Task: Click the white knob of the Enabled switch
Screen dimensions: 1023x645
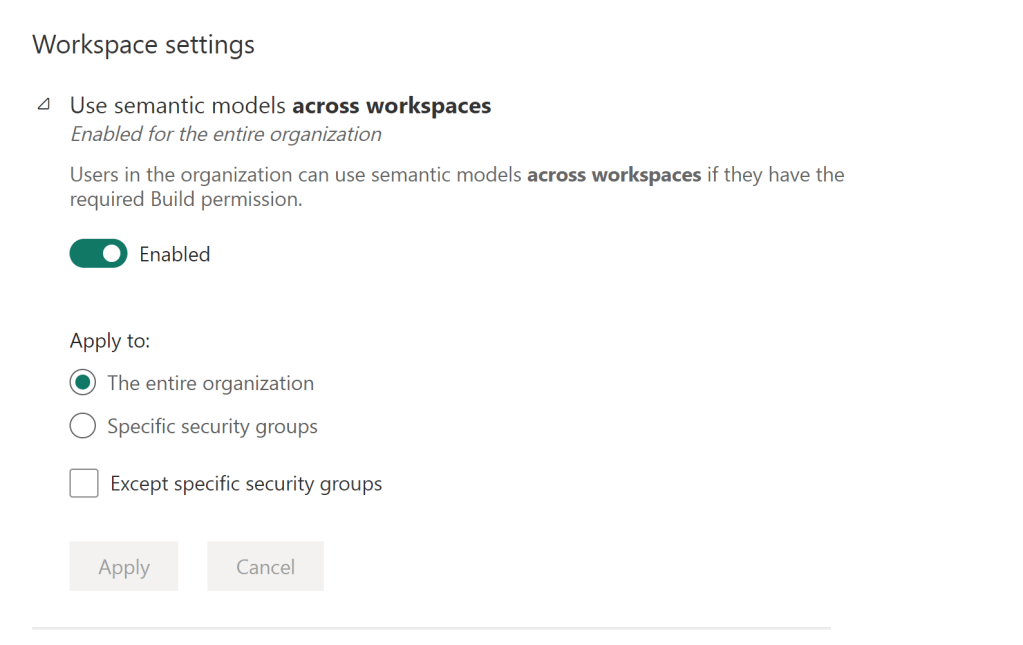Action: [113, 254]
